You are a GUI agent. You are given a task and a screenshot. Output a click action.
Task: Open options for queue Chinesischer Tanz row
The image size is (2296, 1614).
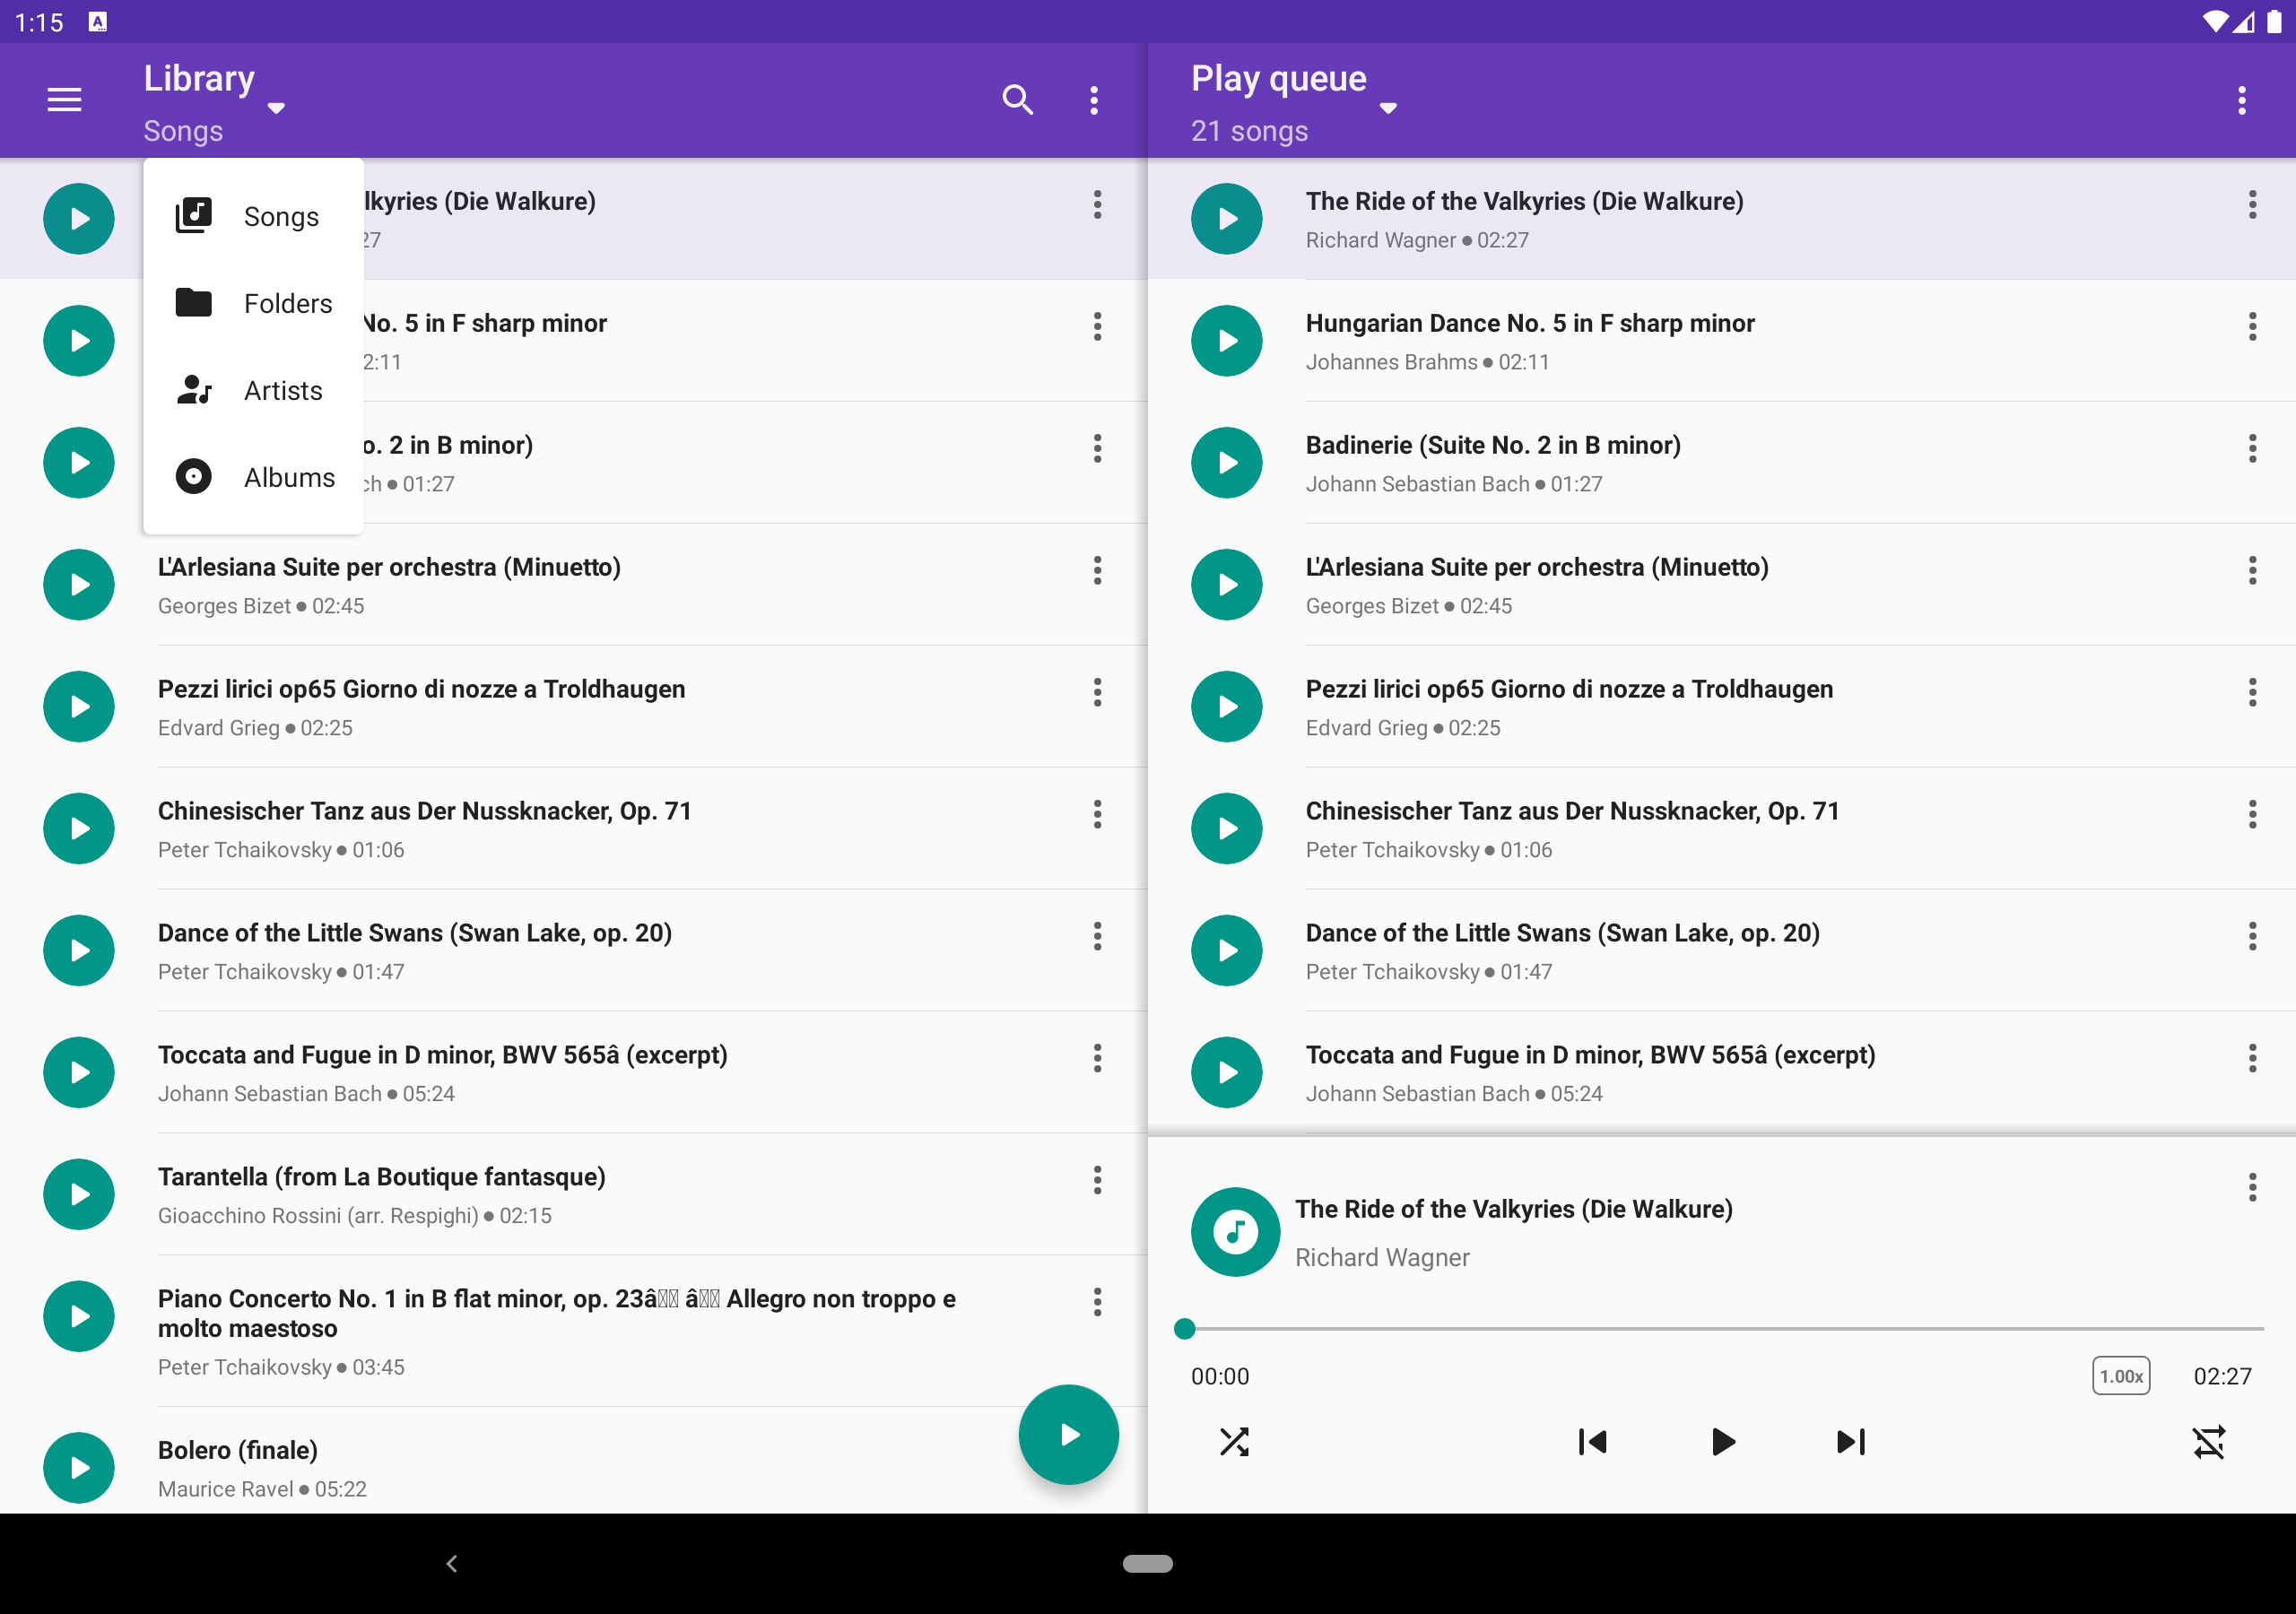click(2253, 815)
